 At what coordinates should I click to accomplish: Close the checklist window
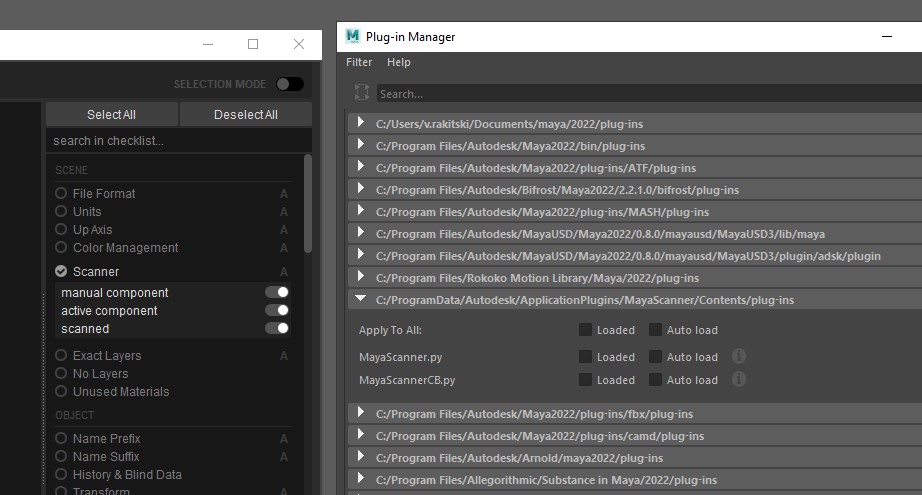[299, 44]
